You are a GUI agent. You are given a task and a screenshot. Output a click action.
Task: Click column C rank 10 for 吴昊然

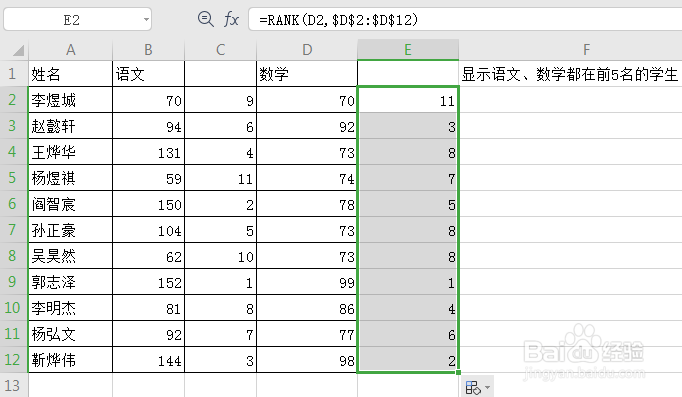(221, 256)
